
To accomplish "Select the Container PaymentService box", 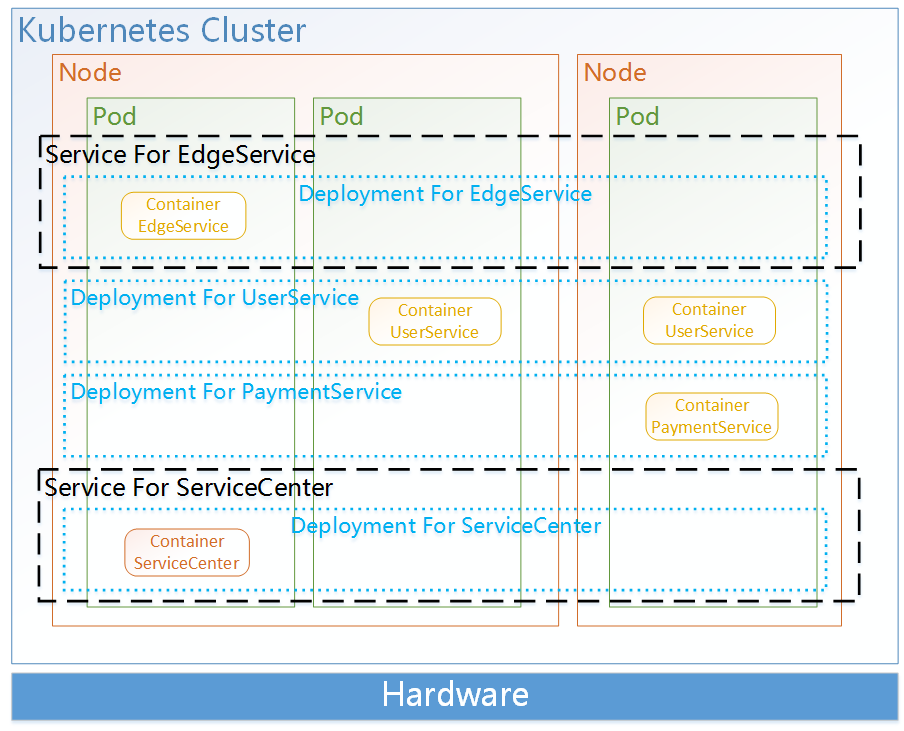I will (x=711, y=417).
